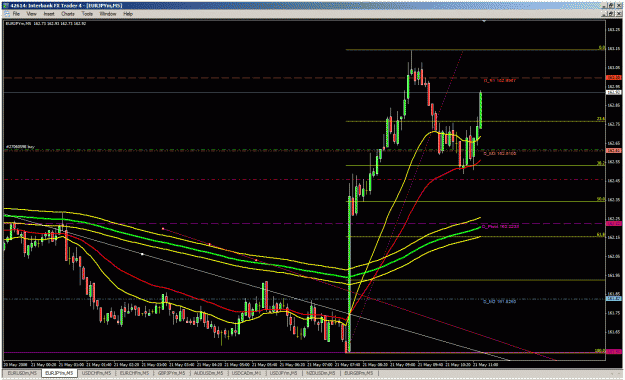Open the Tools menu
The image size is (625, 380).
click(87, 14)
